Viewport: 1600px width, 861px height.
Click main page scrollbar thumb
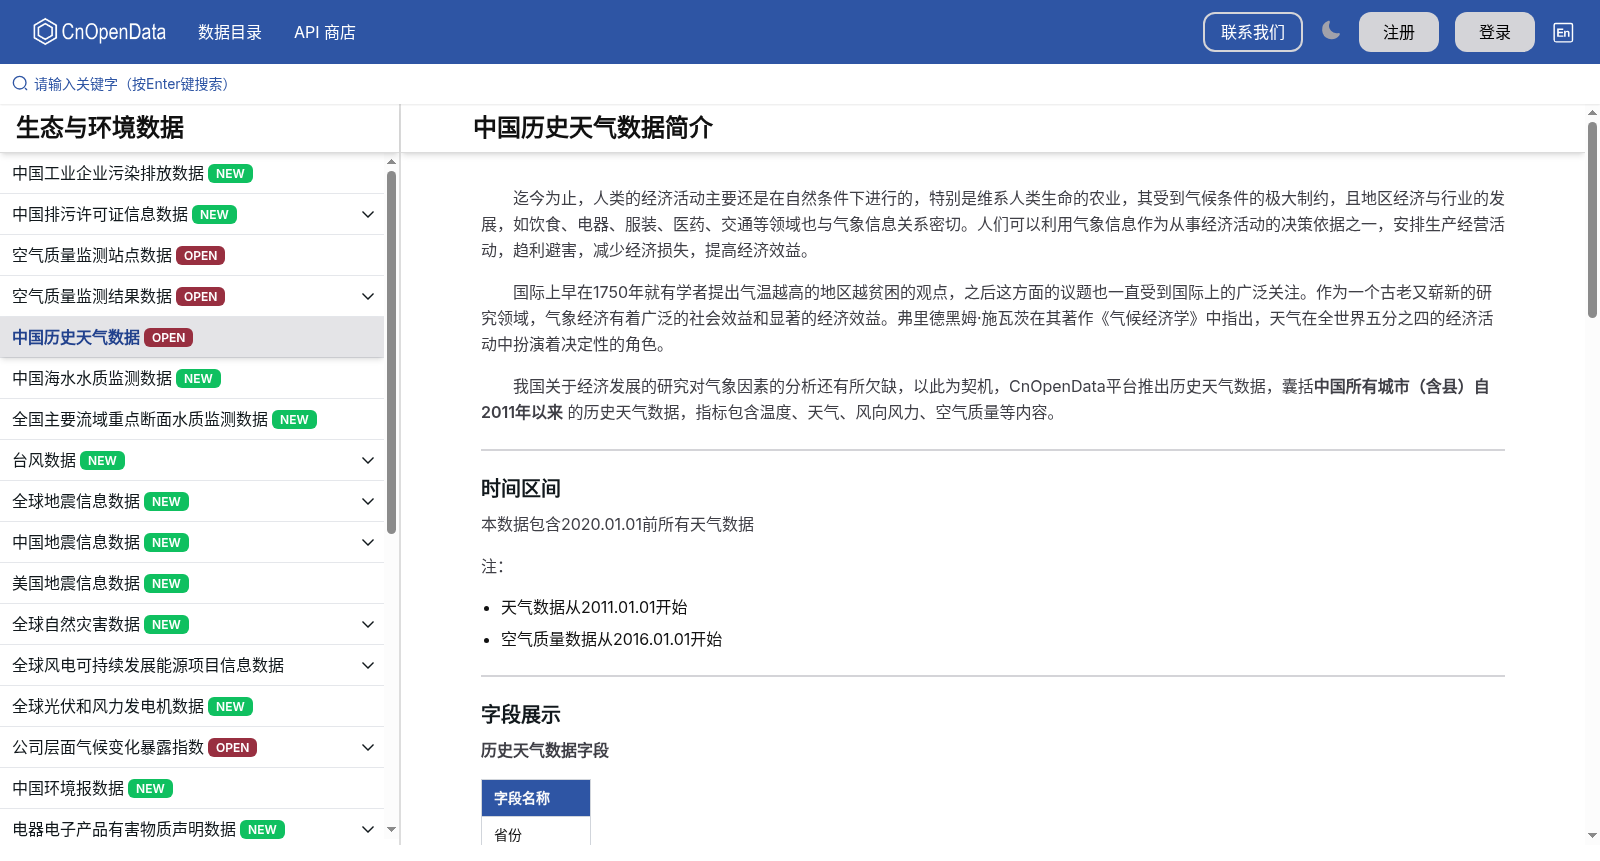click(x=1592, y=220)
